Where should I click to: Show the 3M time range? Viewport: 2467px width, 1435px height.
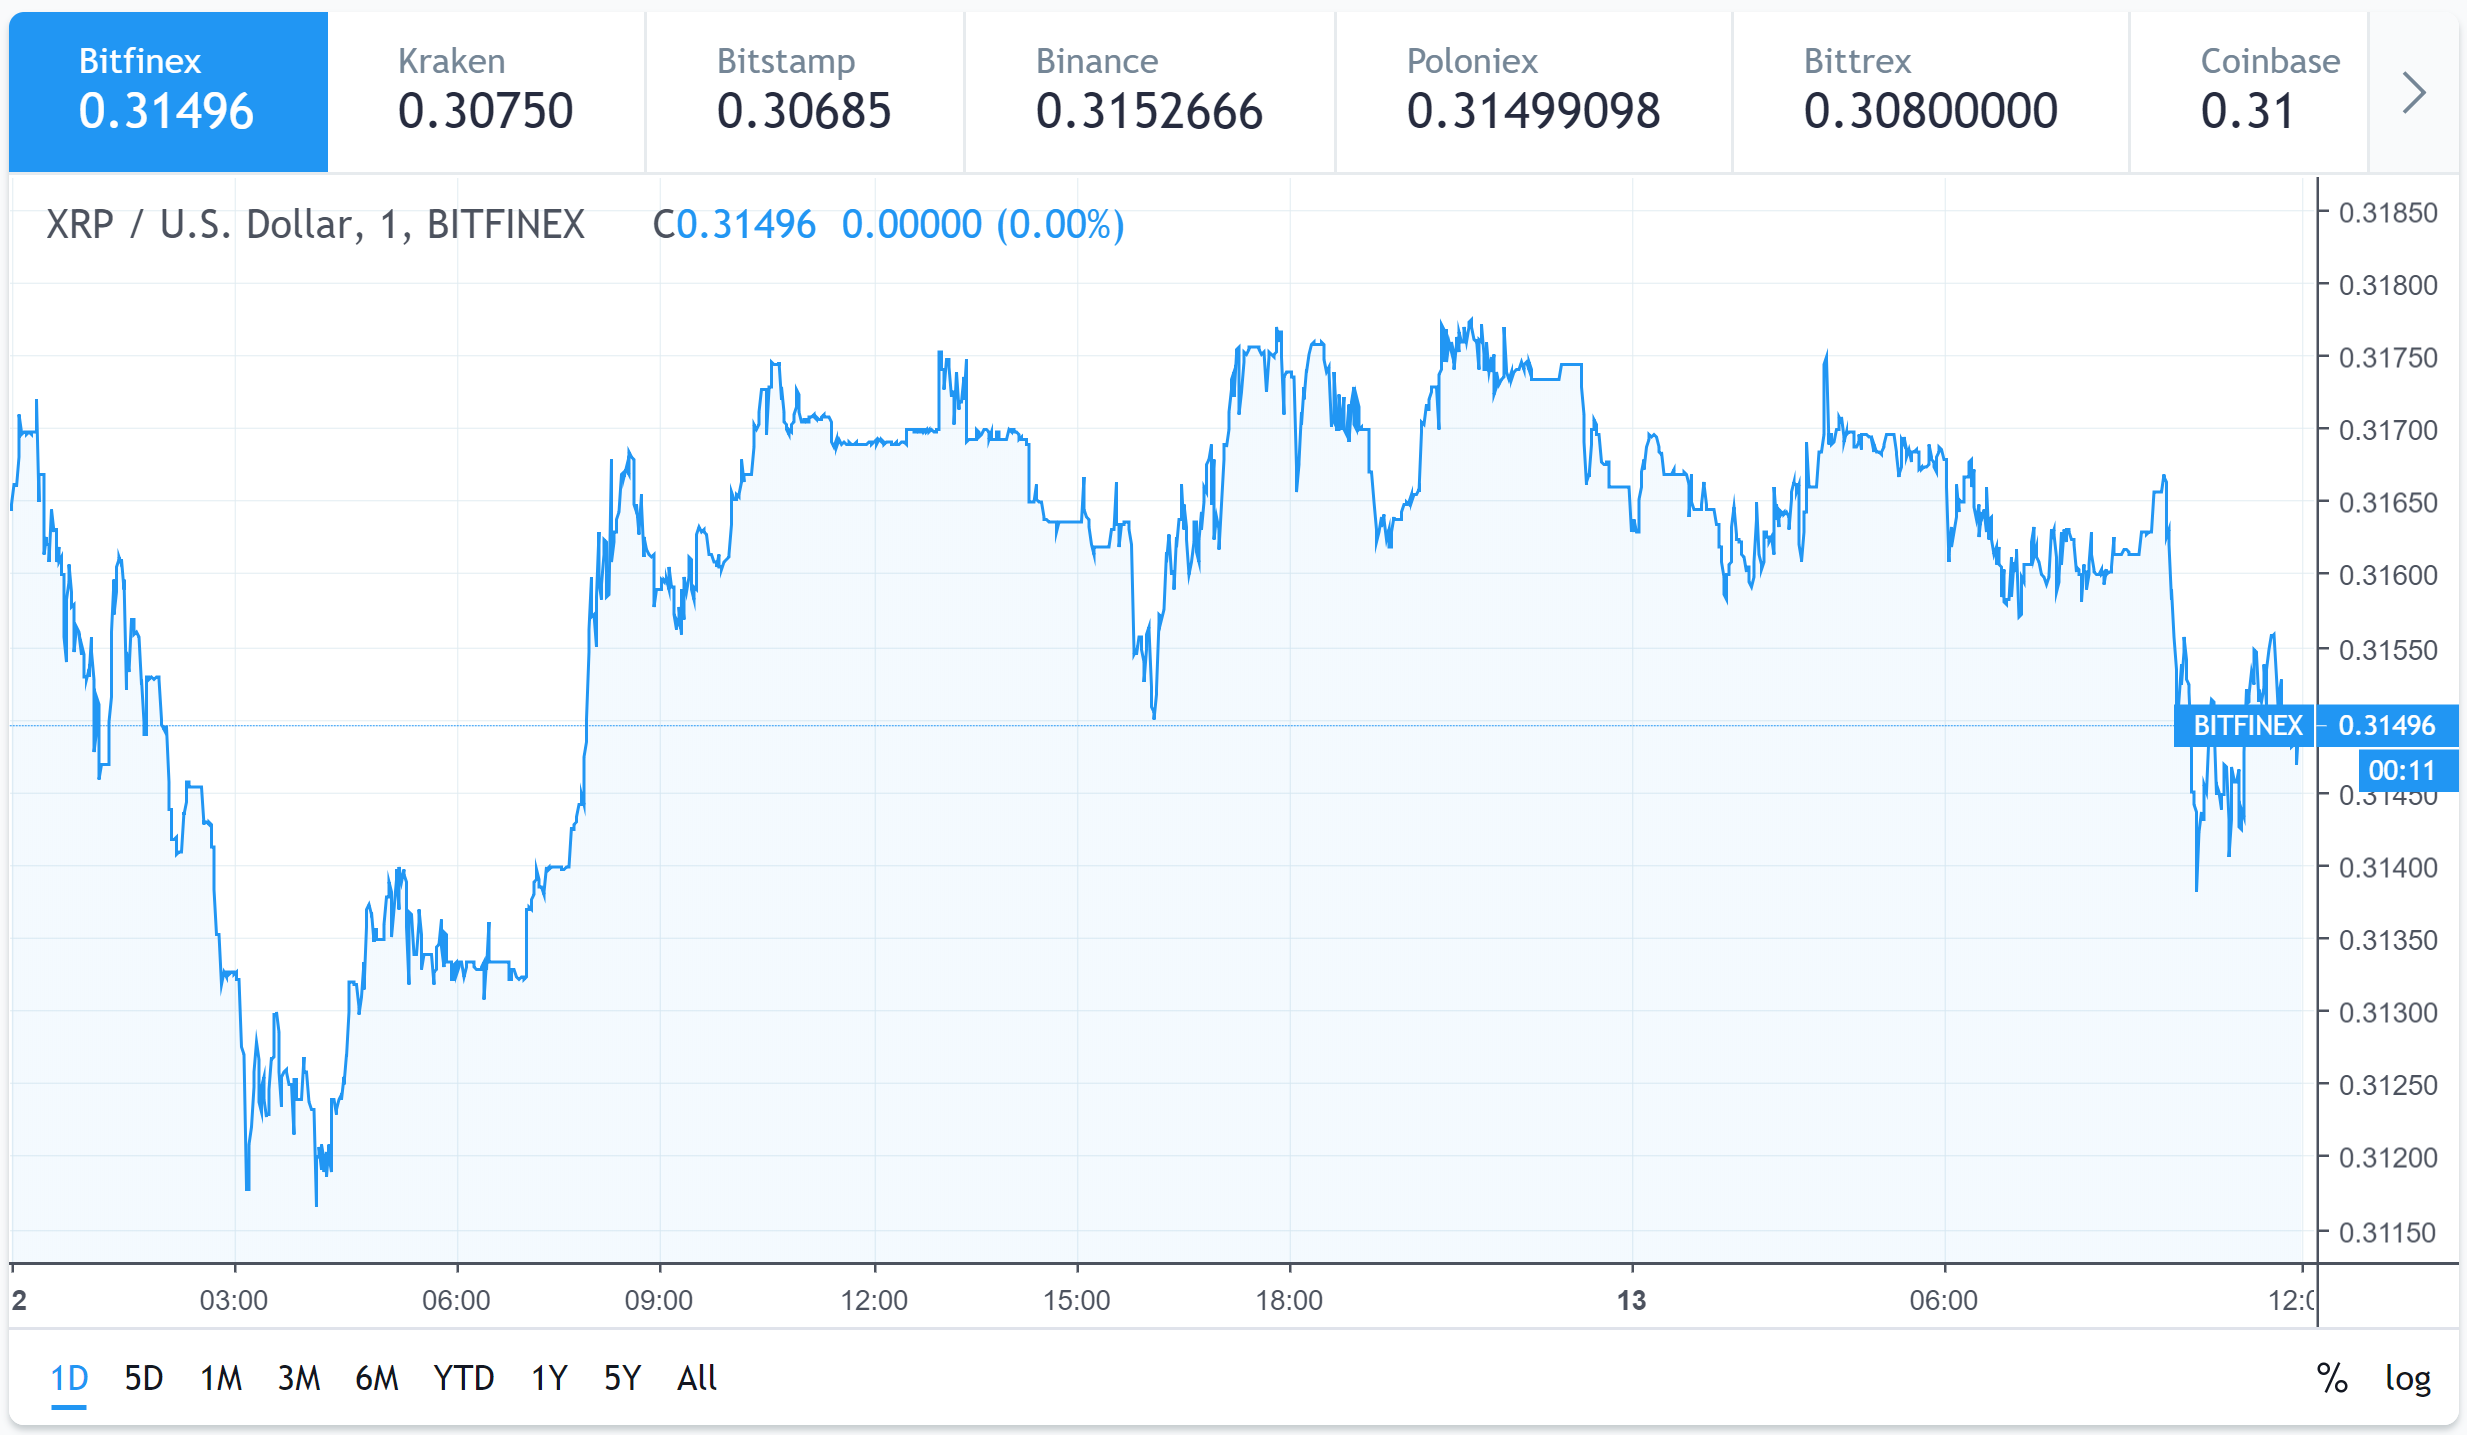coord(298,1378)
